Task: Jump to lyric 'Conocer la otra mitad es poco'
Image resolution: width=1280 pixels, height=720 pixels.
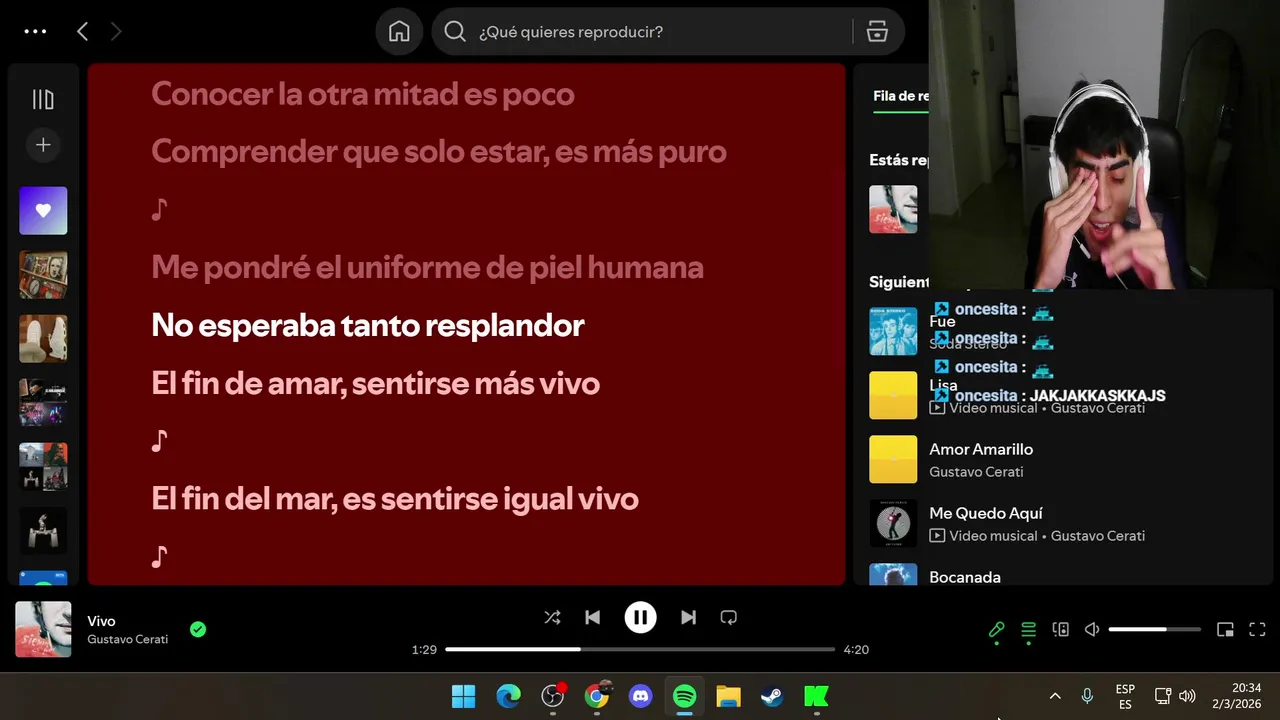Action: point(362,94)
